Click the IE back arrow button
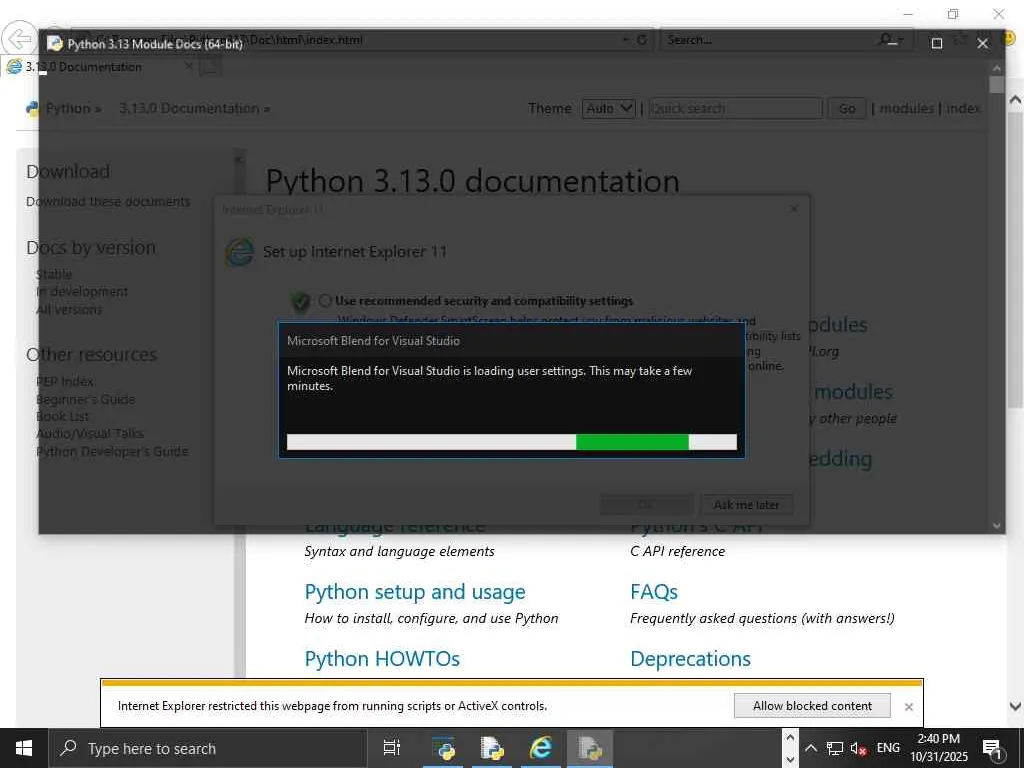This screenshot has width=1024, height=768. click(18, 39)
